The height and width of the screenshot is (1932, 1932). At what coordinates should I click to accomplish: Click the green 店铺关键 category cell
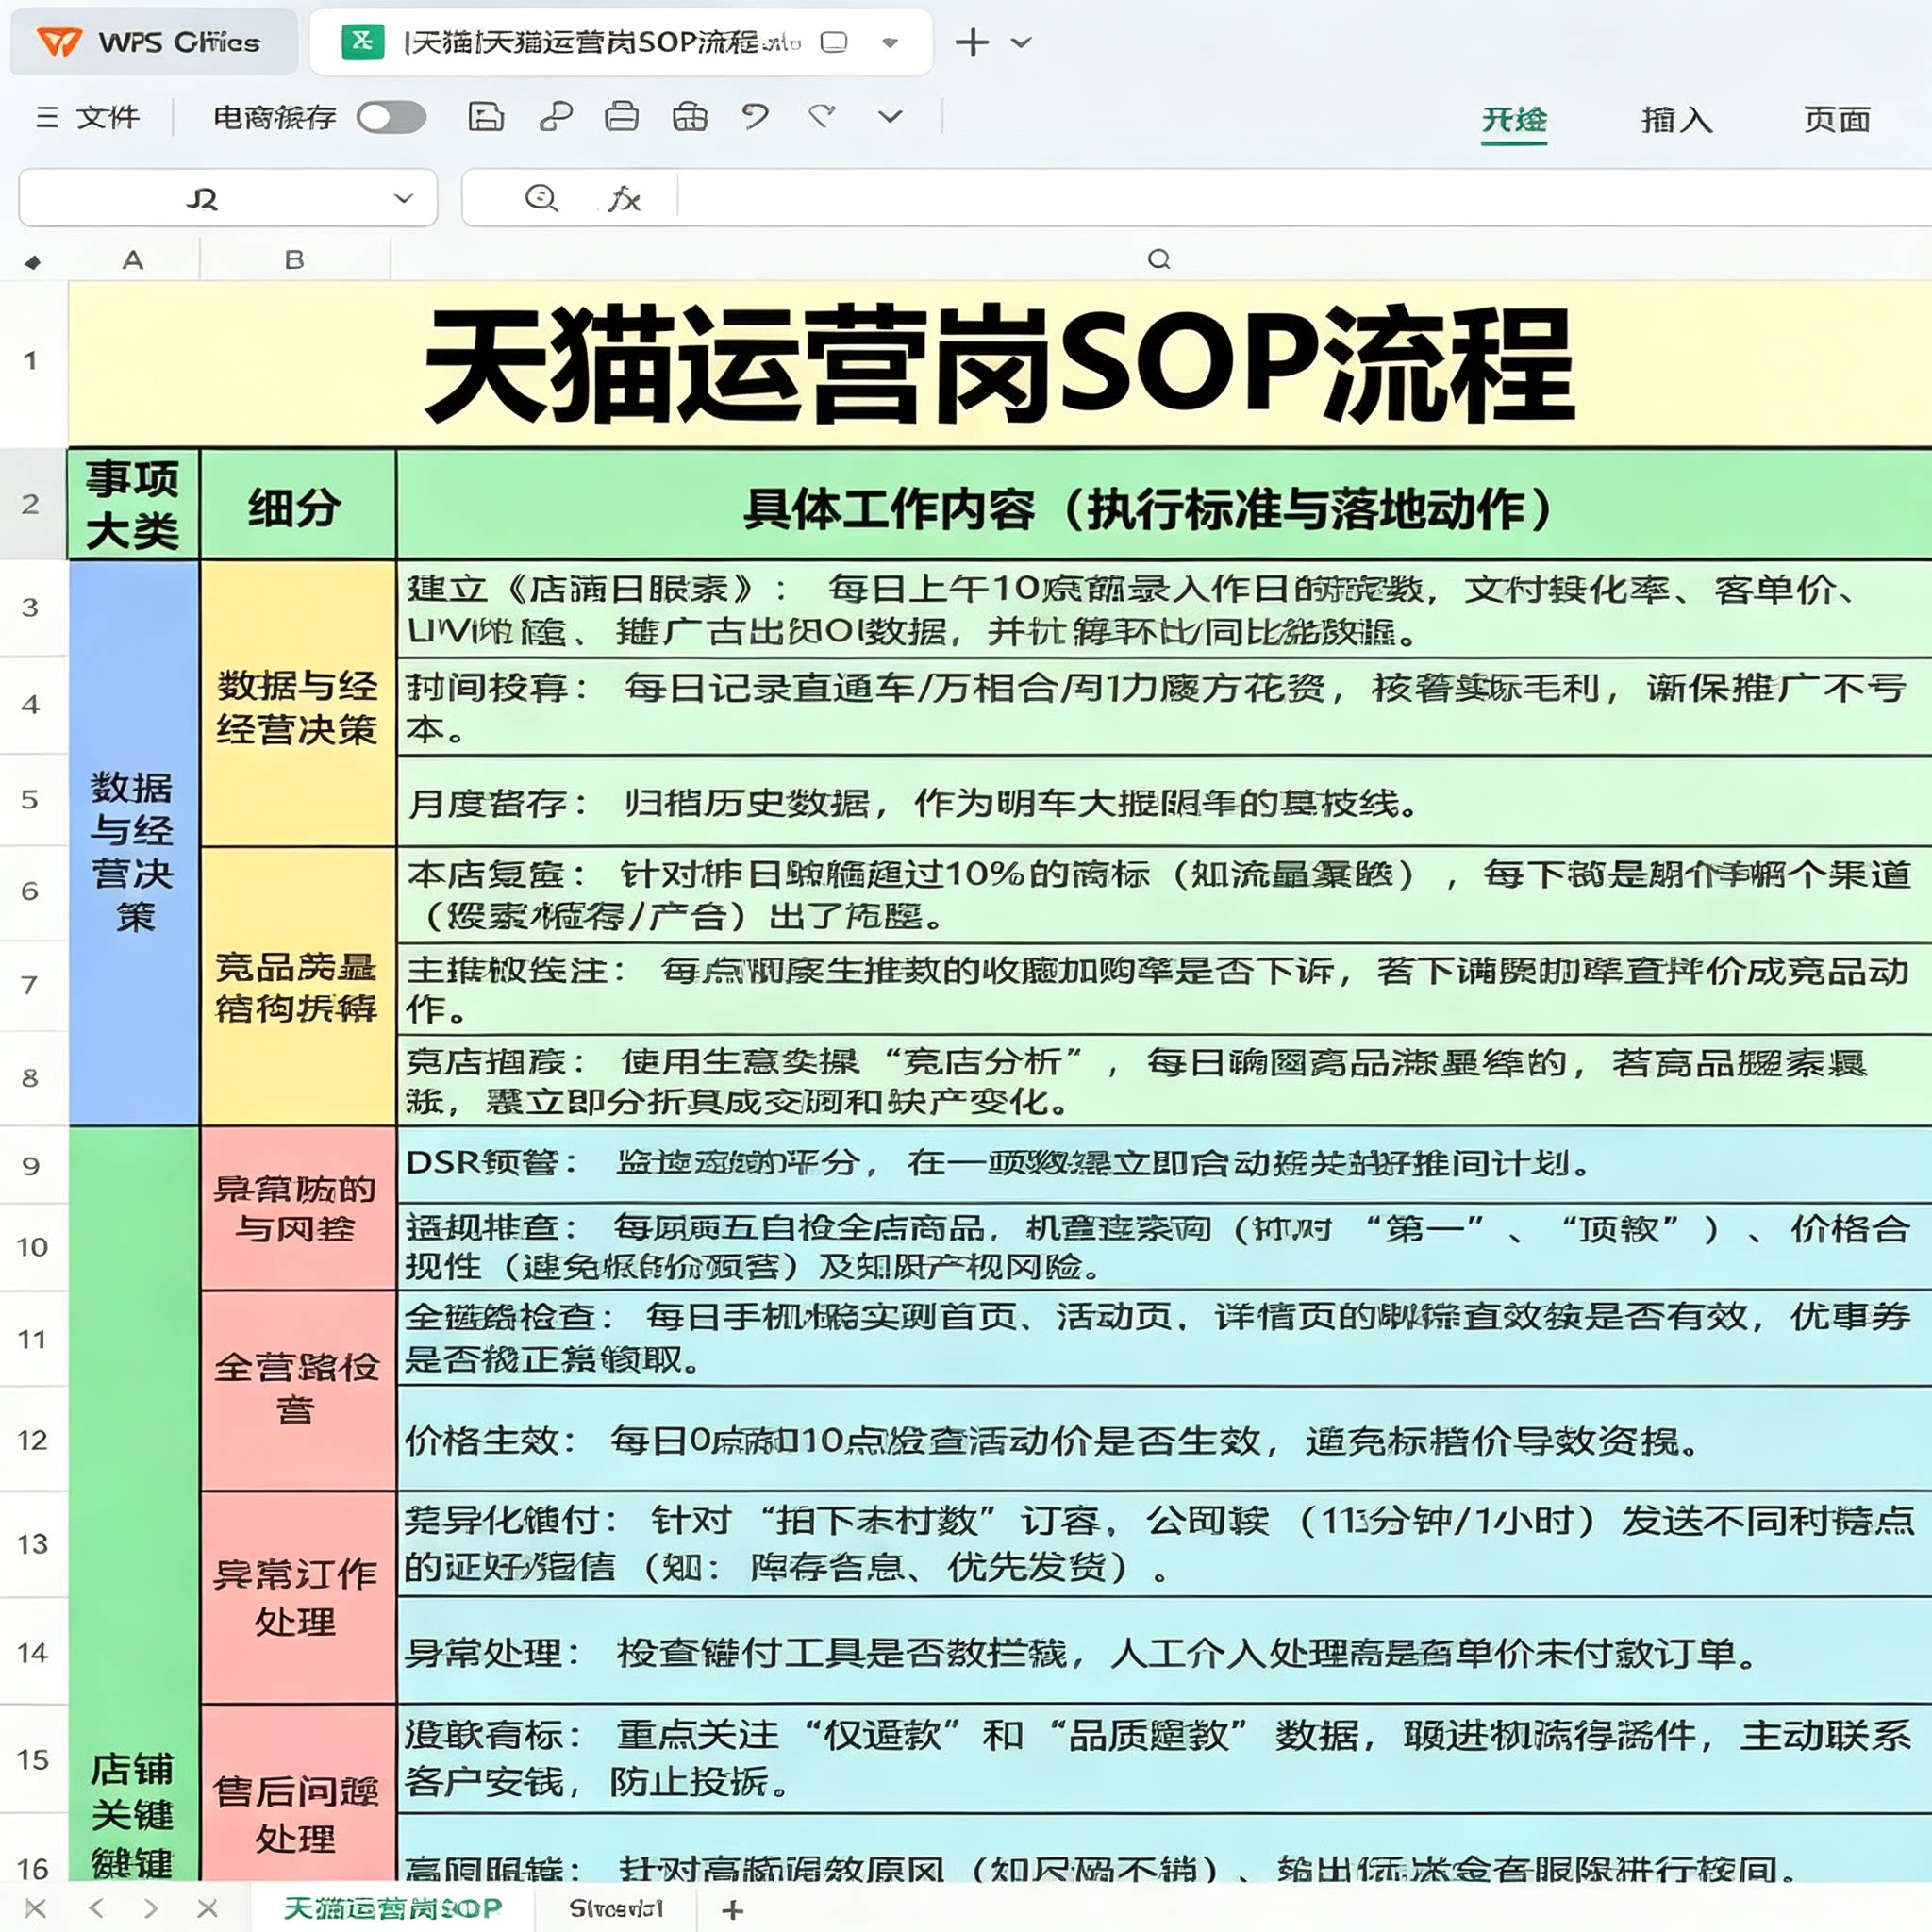pos(133,1505)
